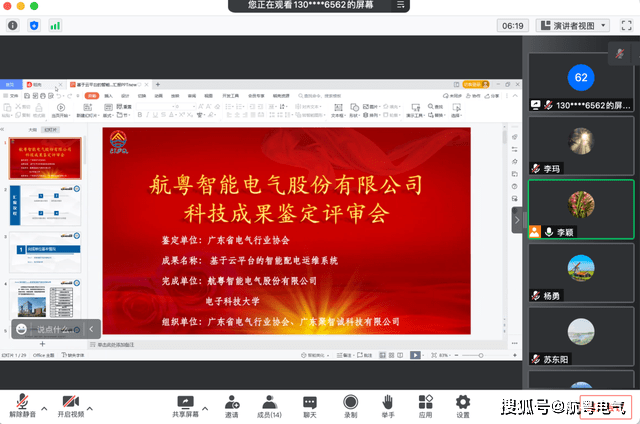Screen dimensions: 640x424
Task: Click the WPS text box (文本框) tool
Action: coord(338,110)
